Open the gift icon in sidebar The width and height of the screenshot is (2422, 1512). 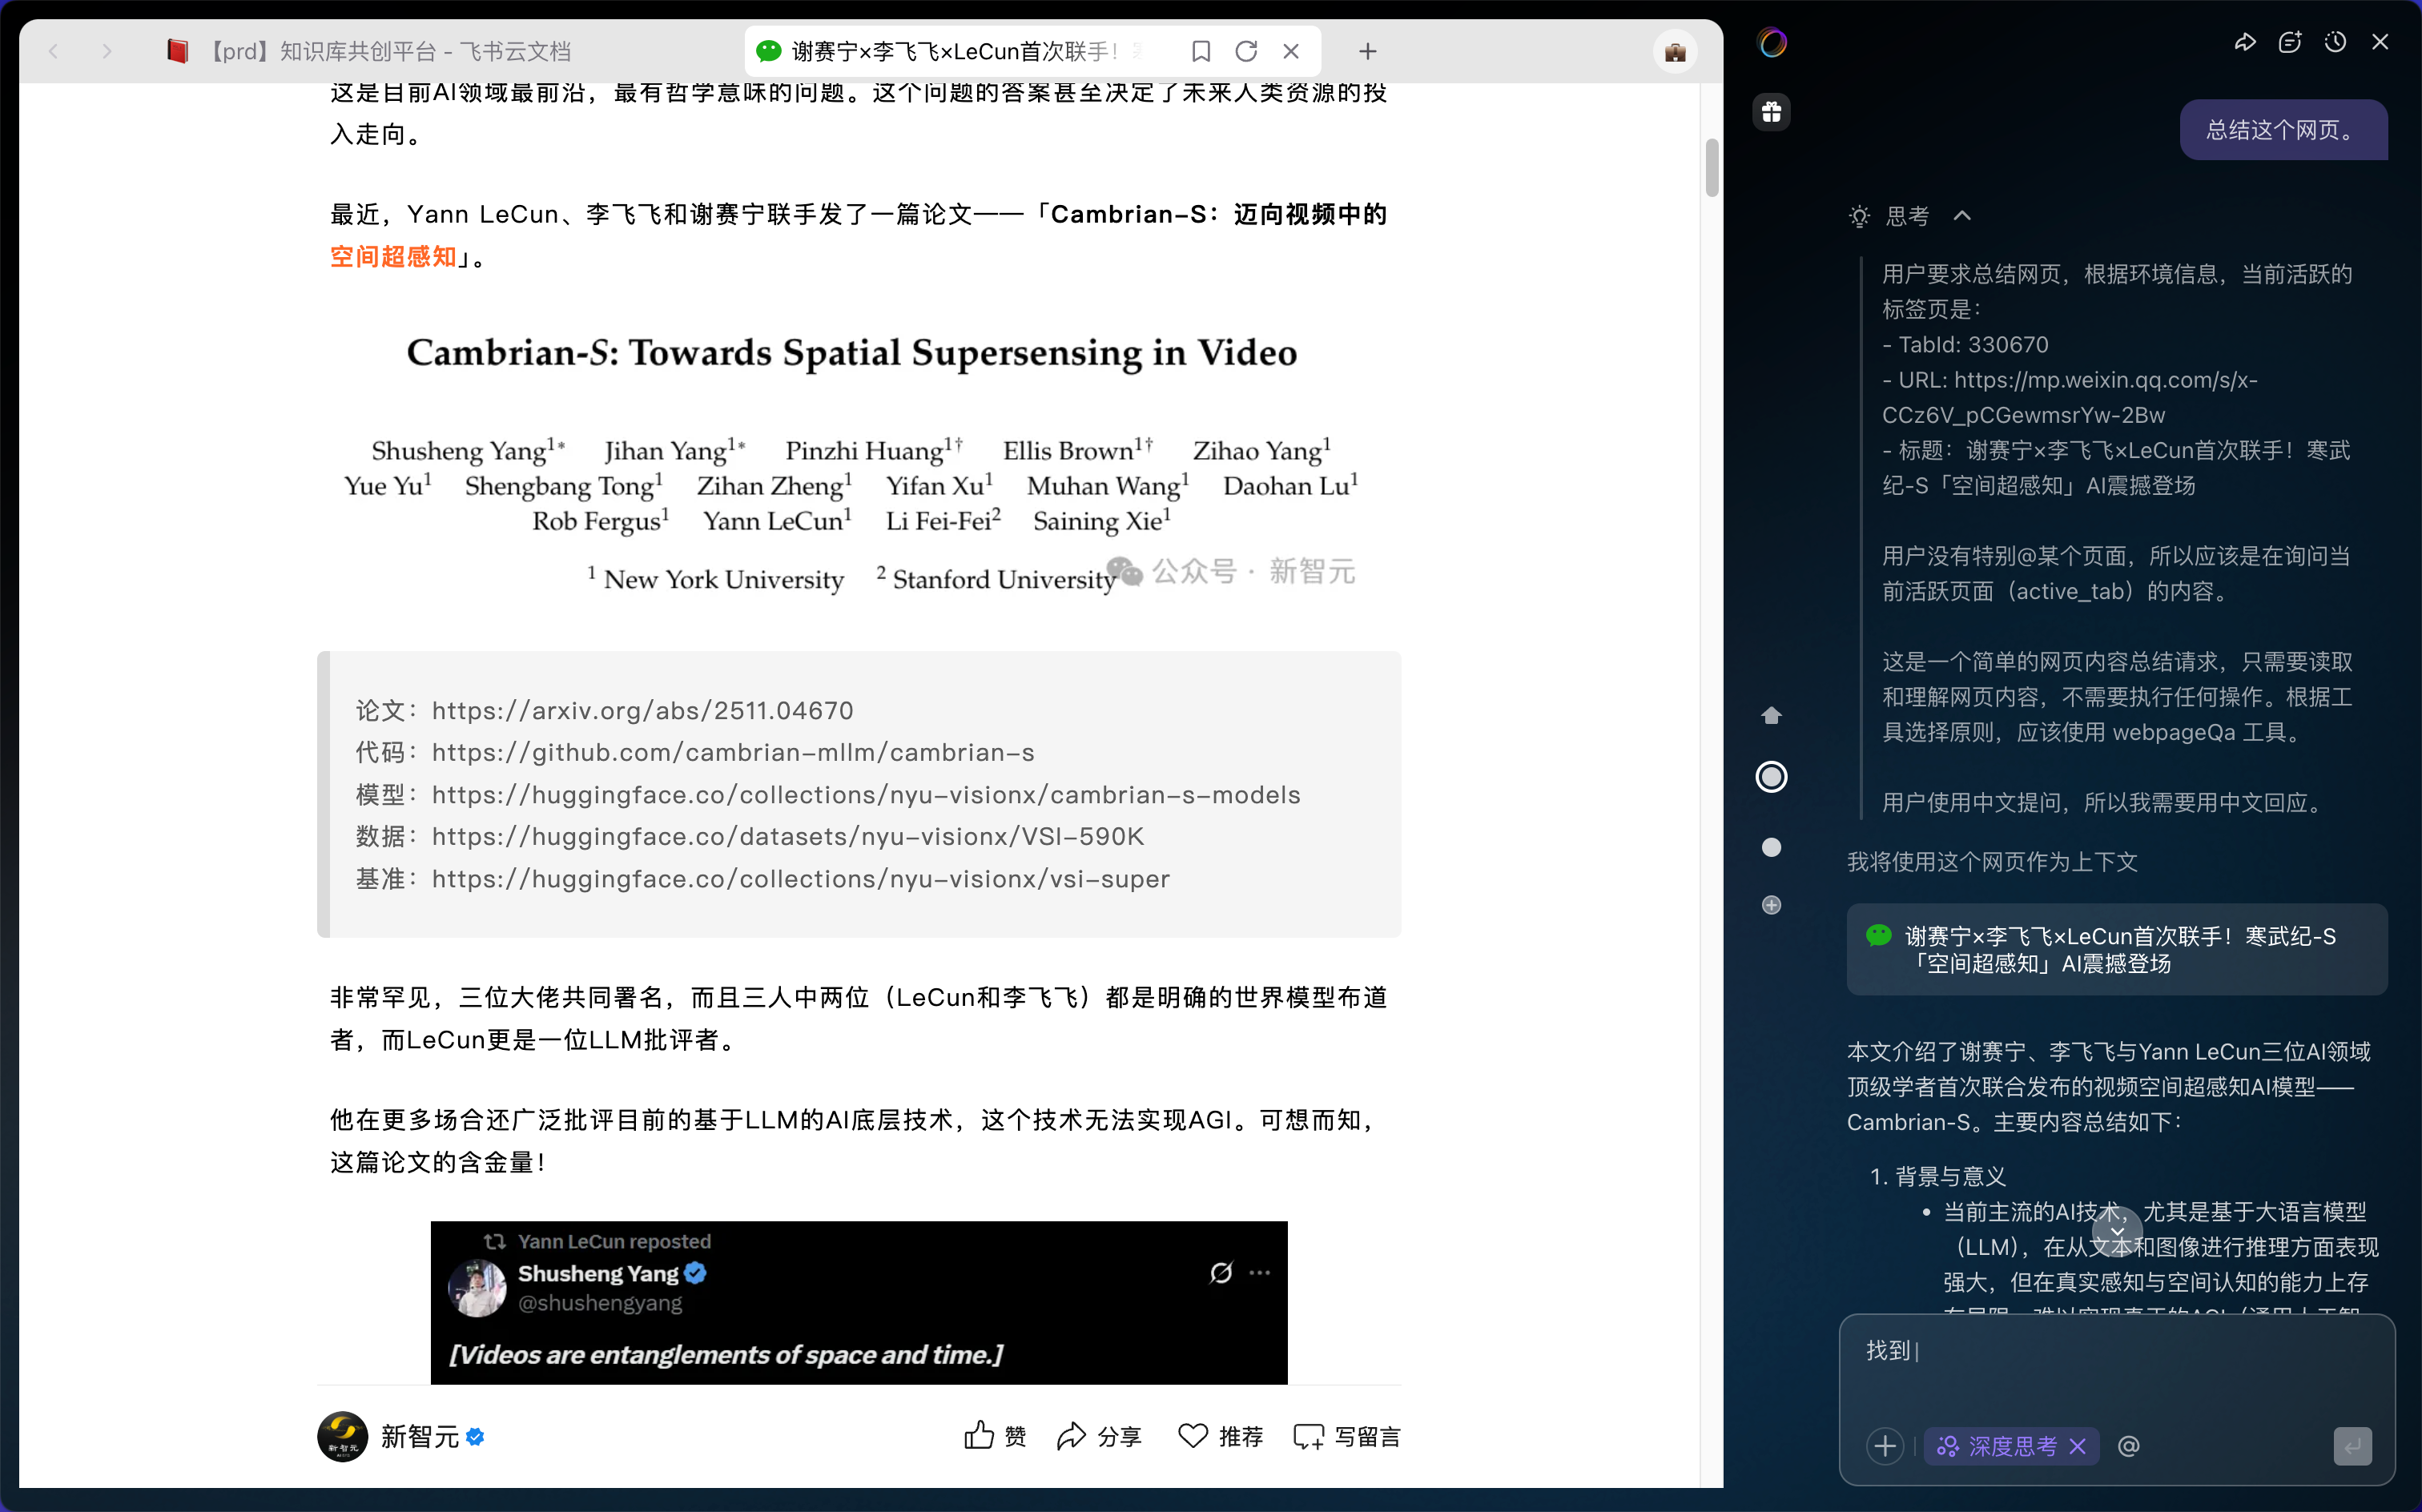click(1771, 112)
